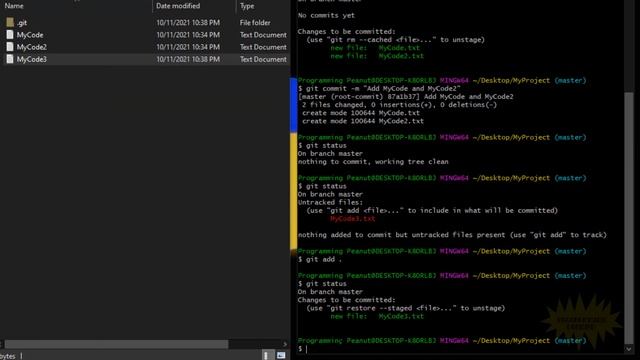Click the MyCode2 file name
640x360 pixels.
click(x=31, y=47)
